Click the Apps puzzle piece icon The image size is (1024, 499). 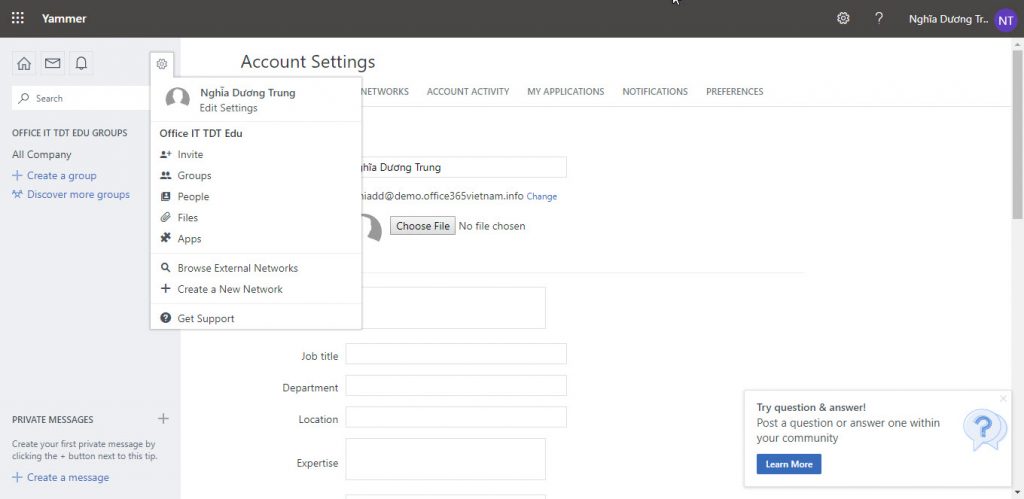click(x=166, y=238)
